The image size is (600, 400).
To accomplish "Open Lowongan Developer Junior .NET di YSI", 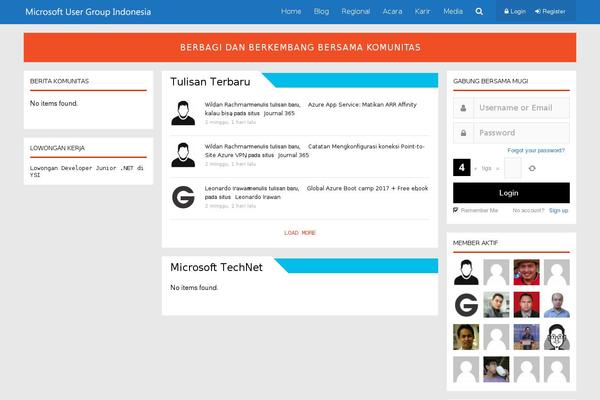I will 86,171.
